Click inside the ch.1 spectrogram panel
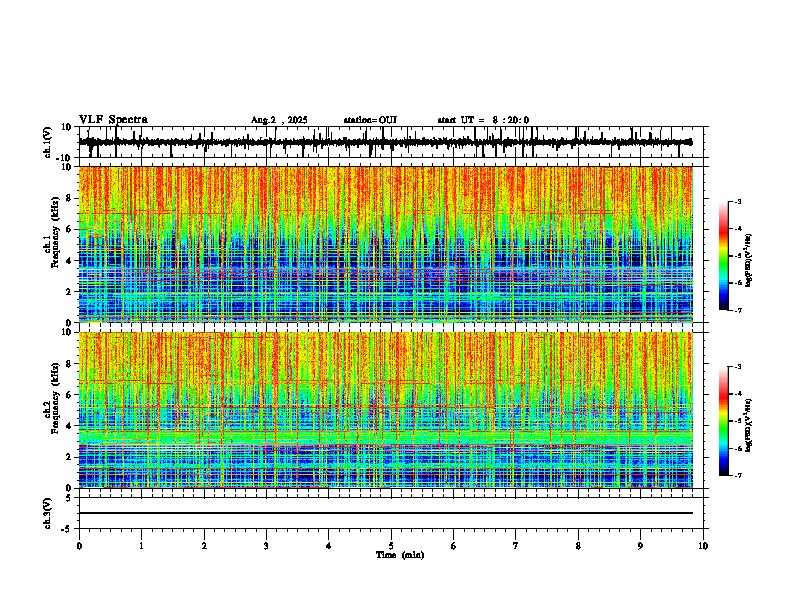Screen dimensions: 792x612 pyautogui.click(x=385, y=244)
